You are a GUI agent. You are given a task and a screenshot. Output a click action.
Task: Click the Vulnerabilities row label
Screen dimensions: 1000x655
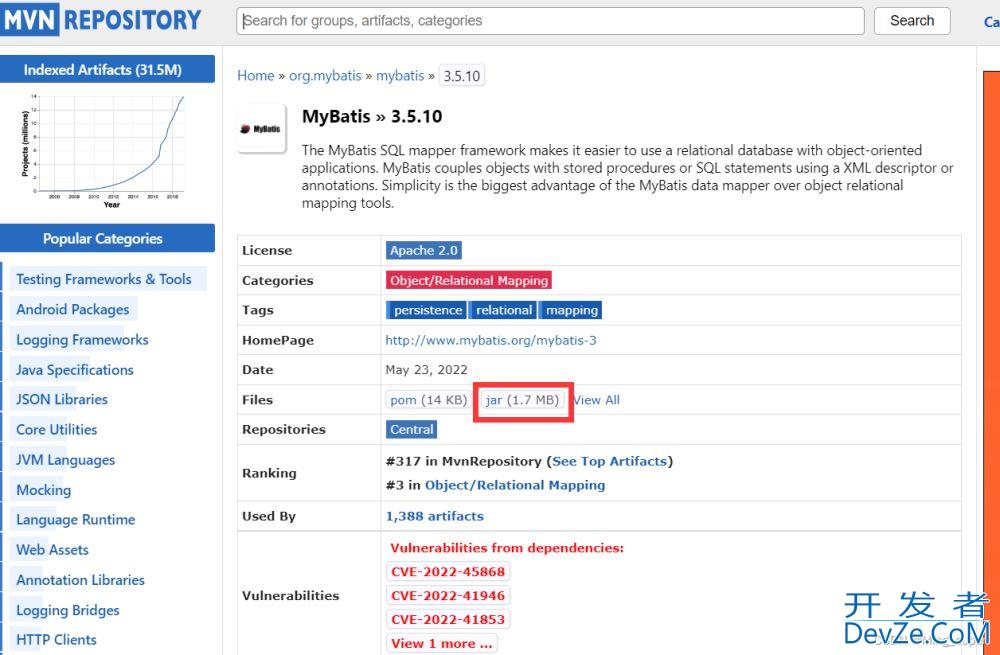(290, 596)
